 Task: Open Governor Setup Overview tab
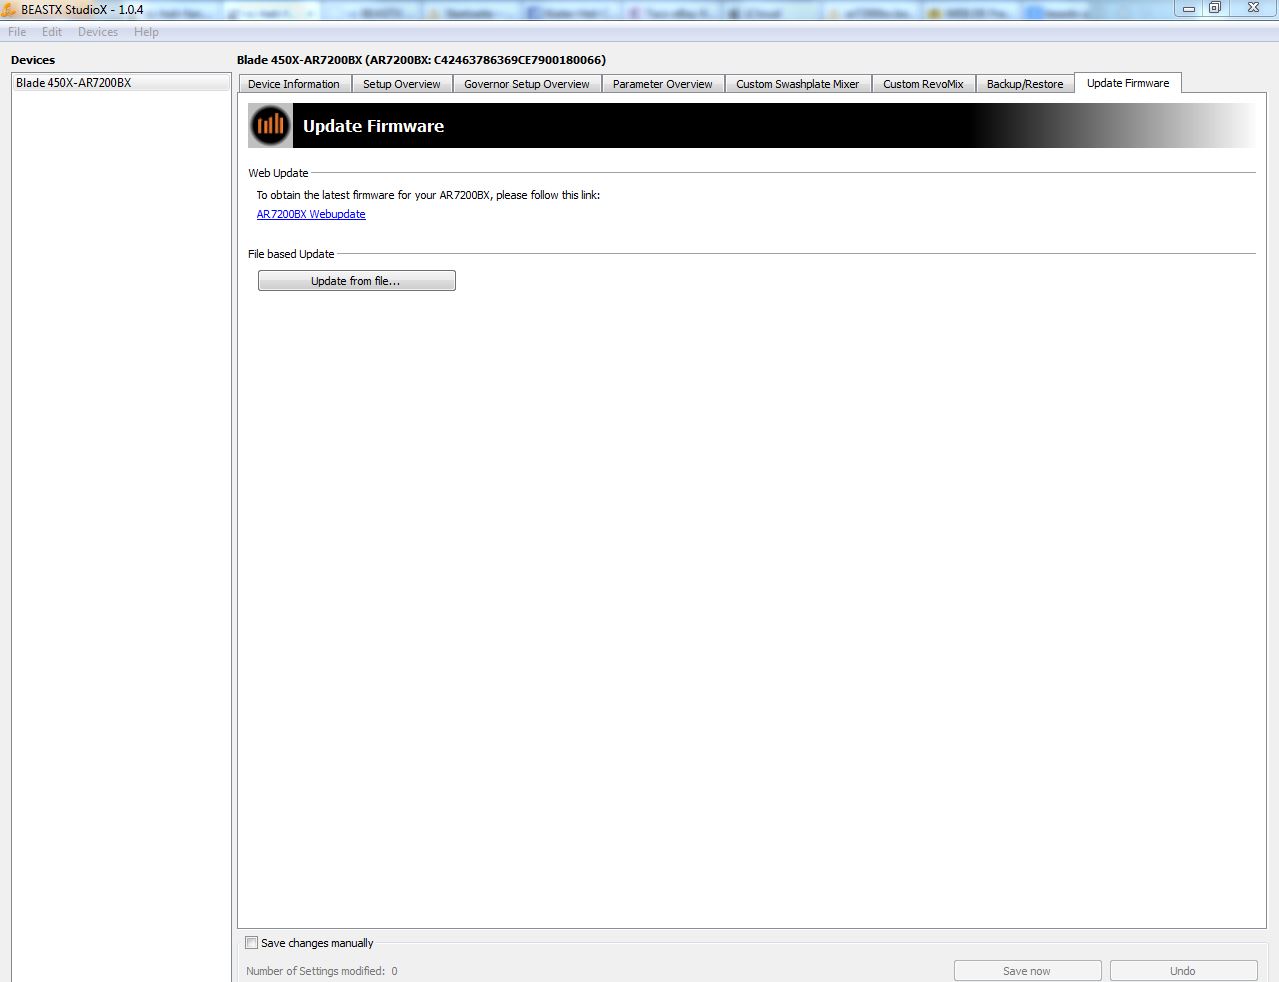click(x=527, y=84)
